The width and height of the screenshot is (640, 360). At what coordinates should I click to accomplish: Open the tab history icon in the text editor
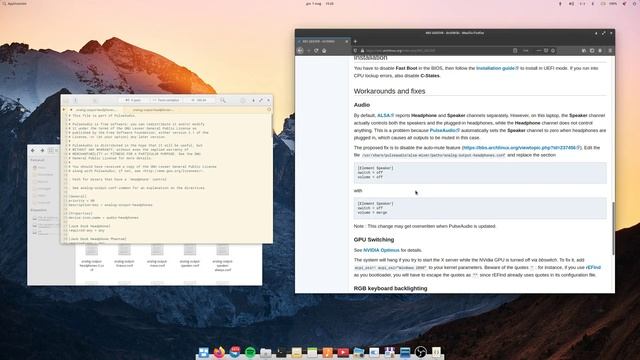269,109
